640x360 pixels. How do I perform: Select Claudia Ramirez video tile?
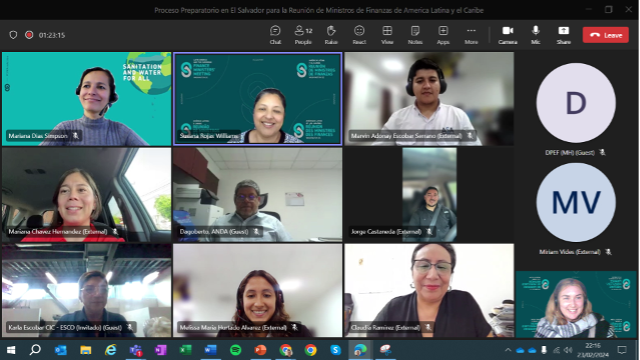click(429, 290)
